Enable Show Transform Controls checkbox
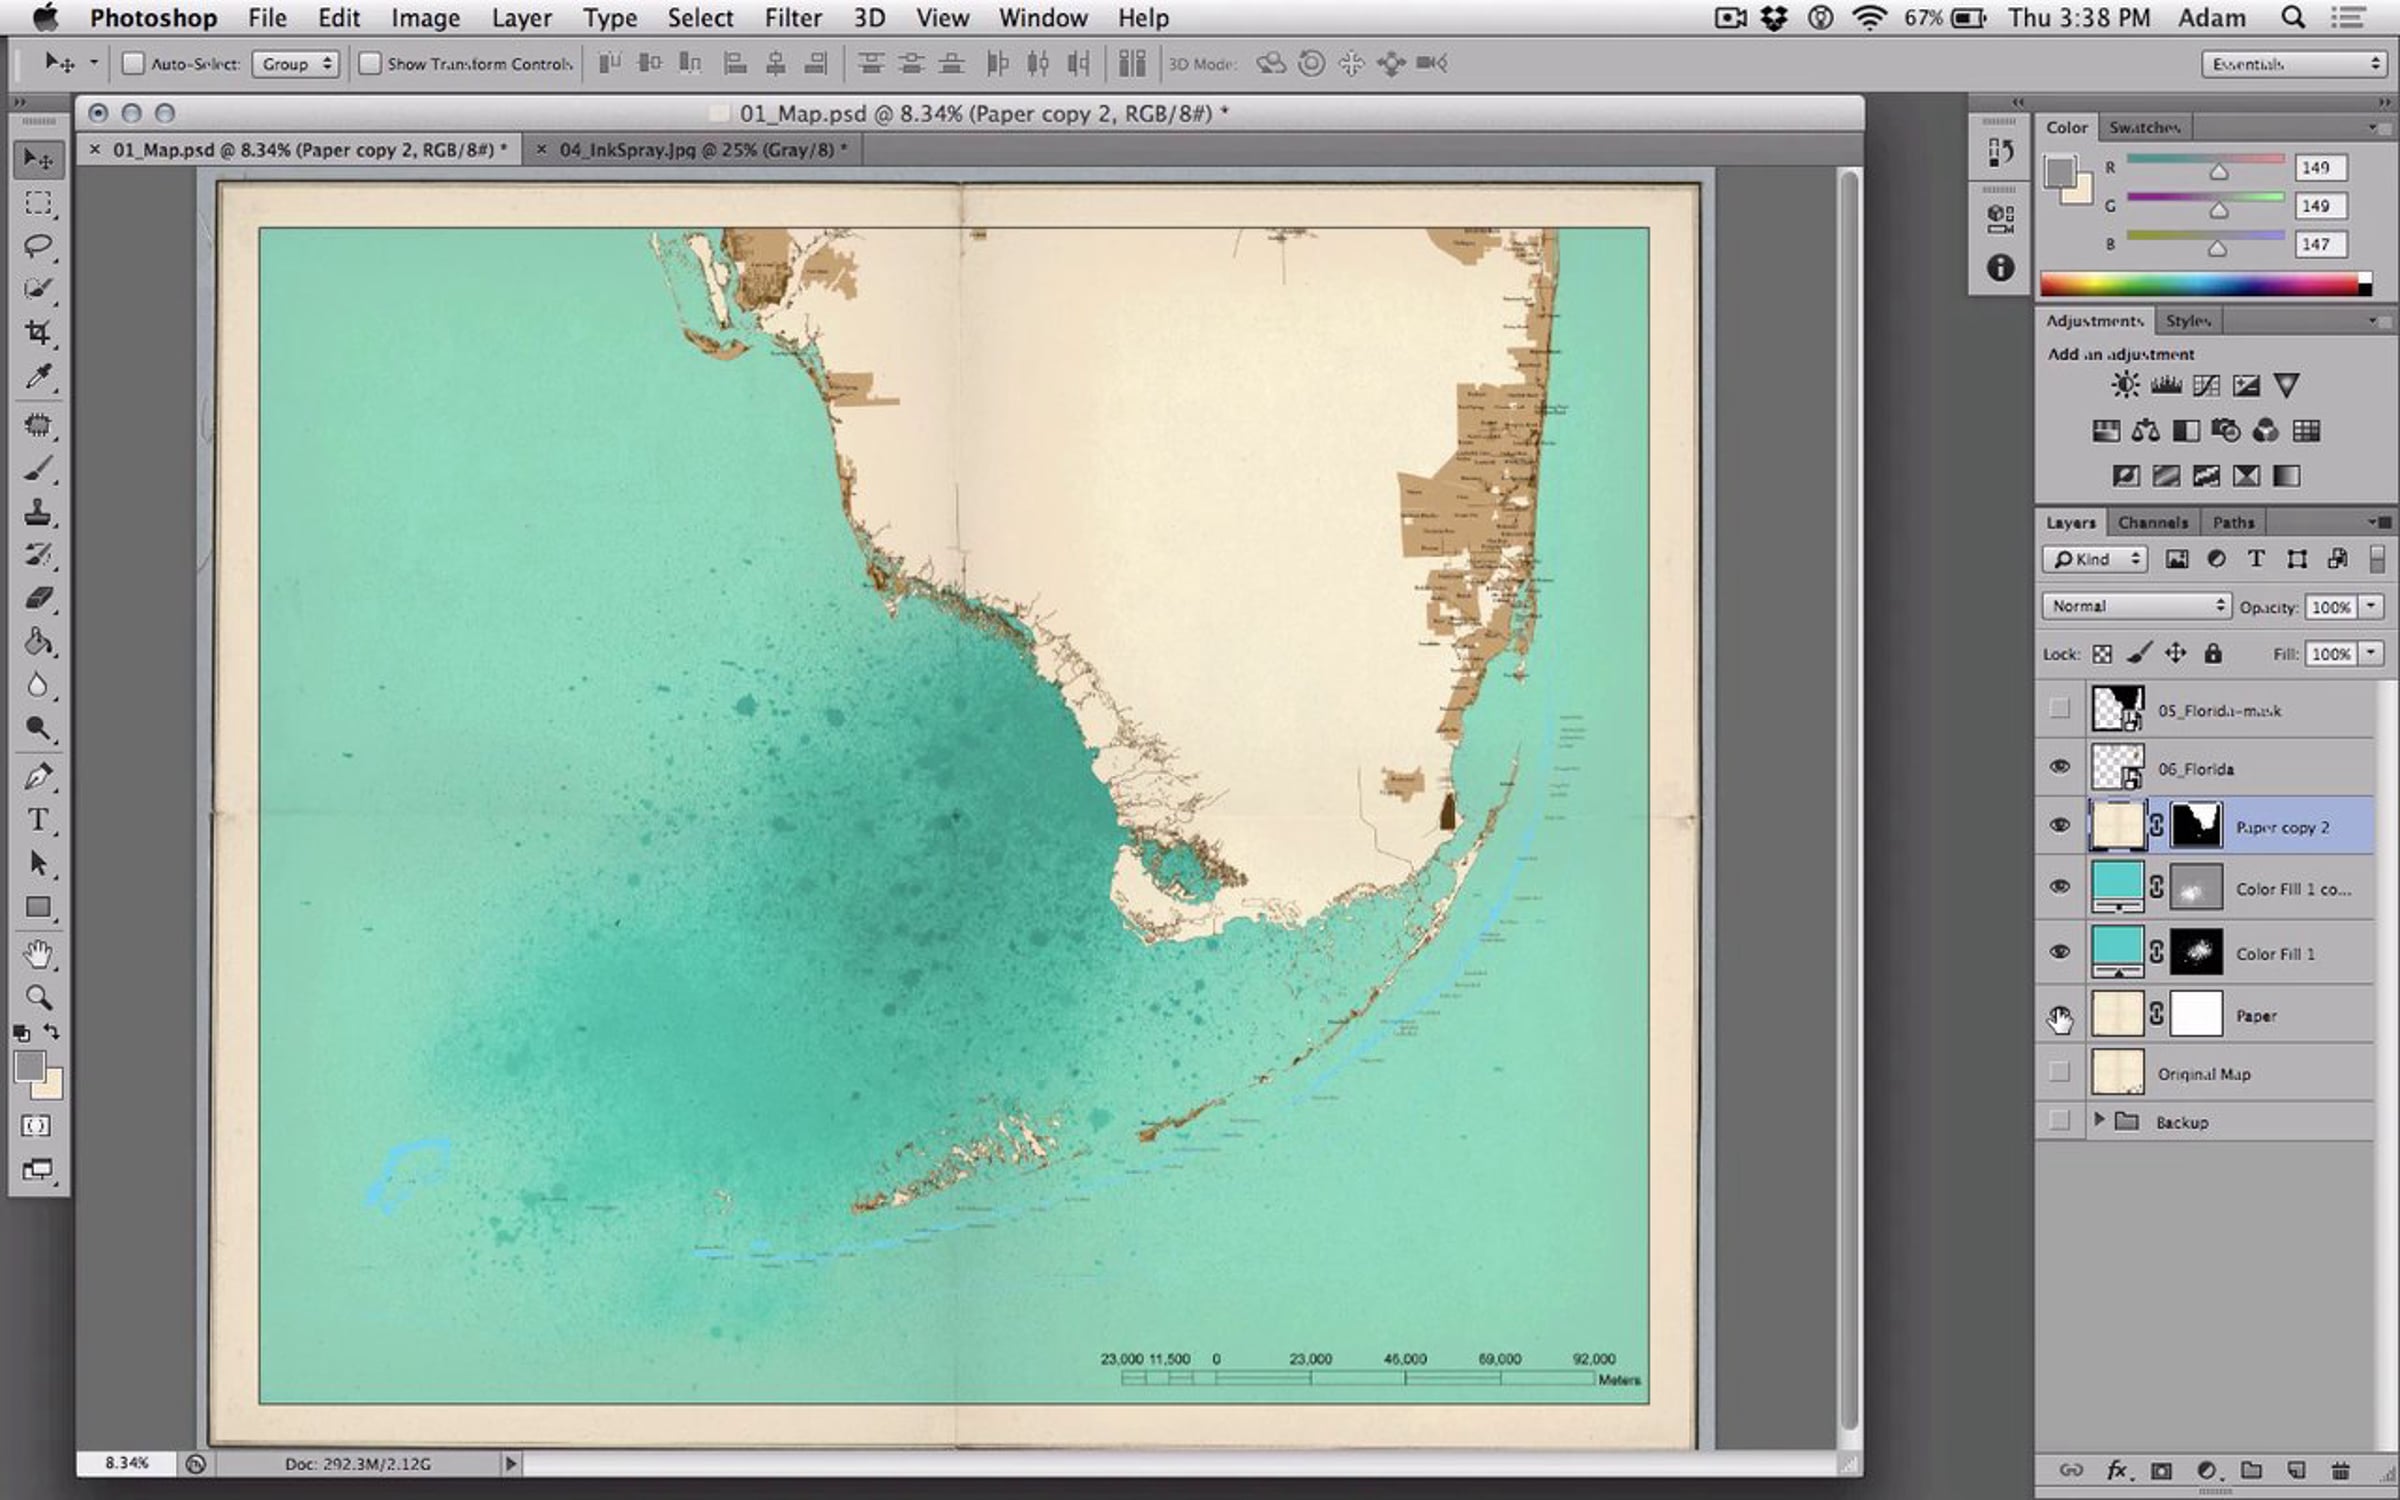This screenshot has width=2400, height=1500. click(x=369, y=64)
